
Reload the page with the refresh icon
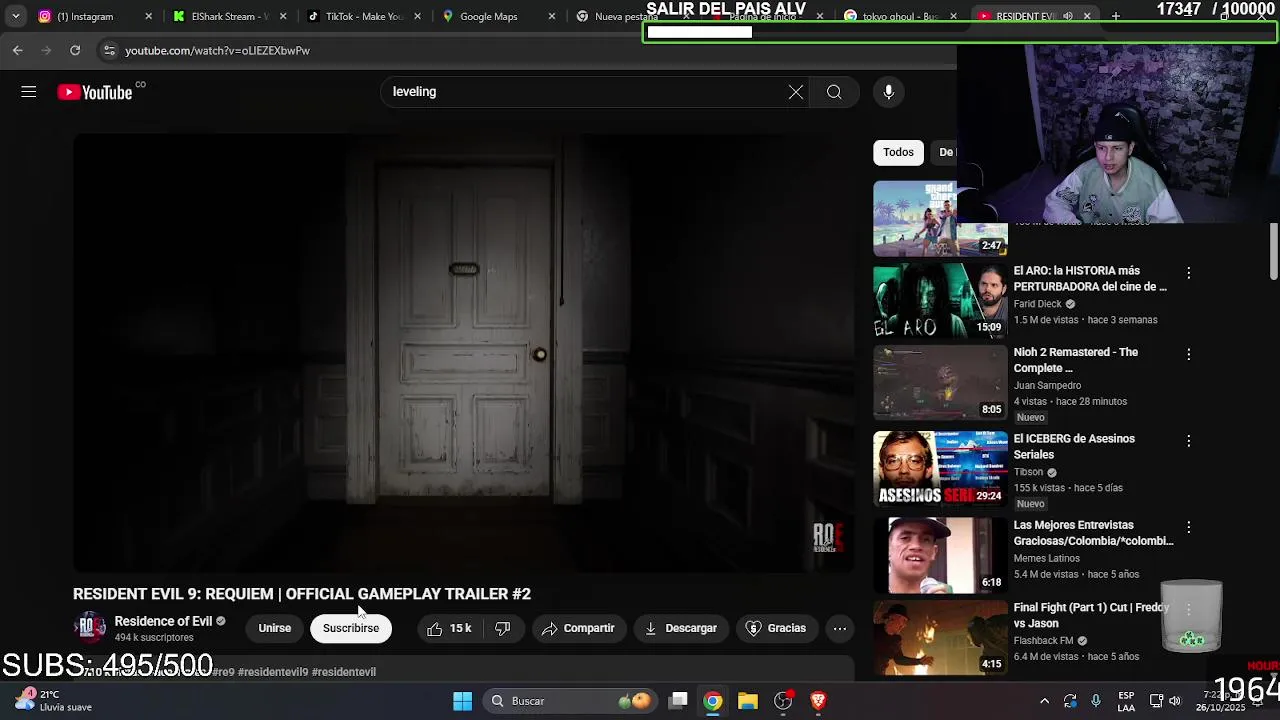click(75, 50)
